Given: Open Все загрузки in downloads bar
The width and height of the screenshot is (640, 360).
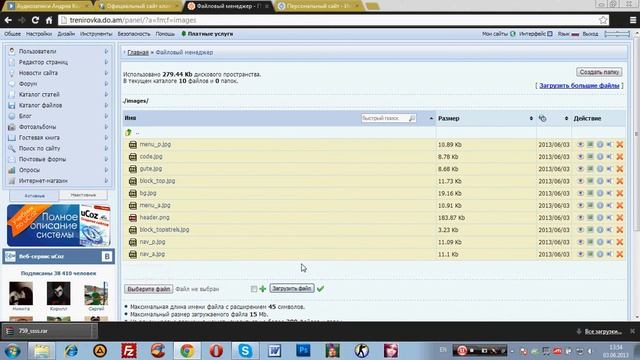Looking at the screenshot, I should pos(602,332).
